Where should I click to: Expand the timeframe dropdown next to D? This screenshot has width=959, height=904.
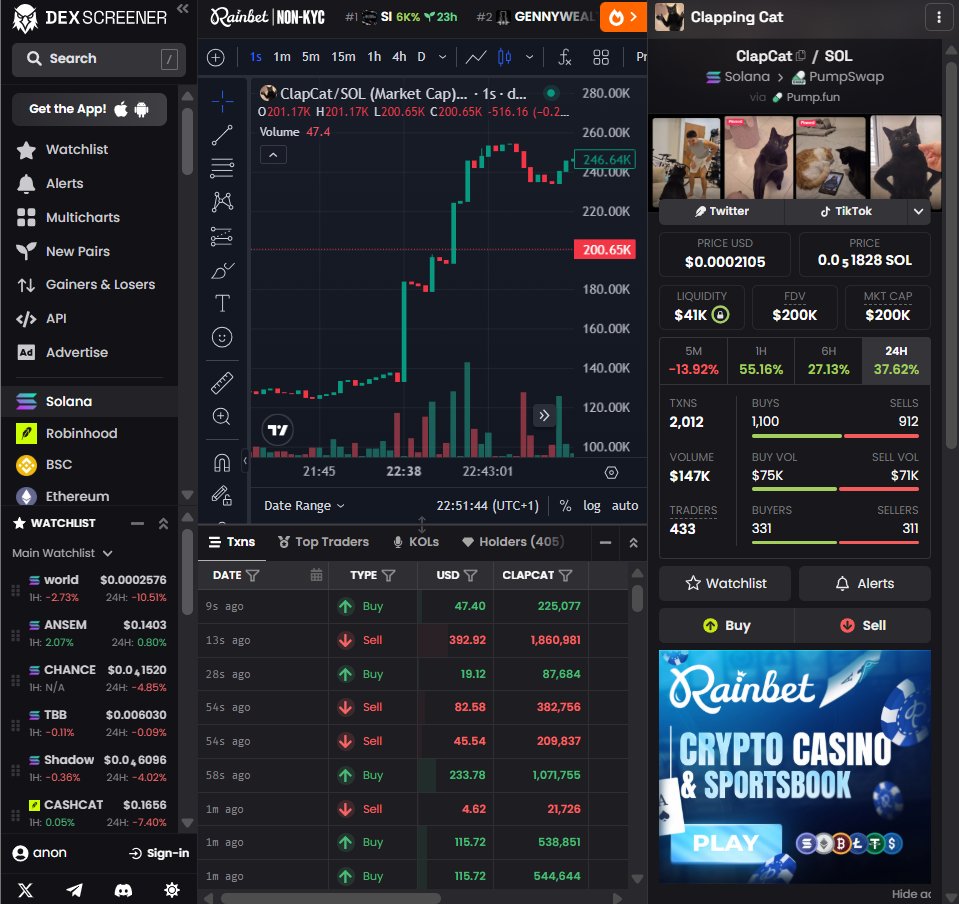(x=442, y=57)
